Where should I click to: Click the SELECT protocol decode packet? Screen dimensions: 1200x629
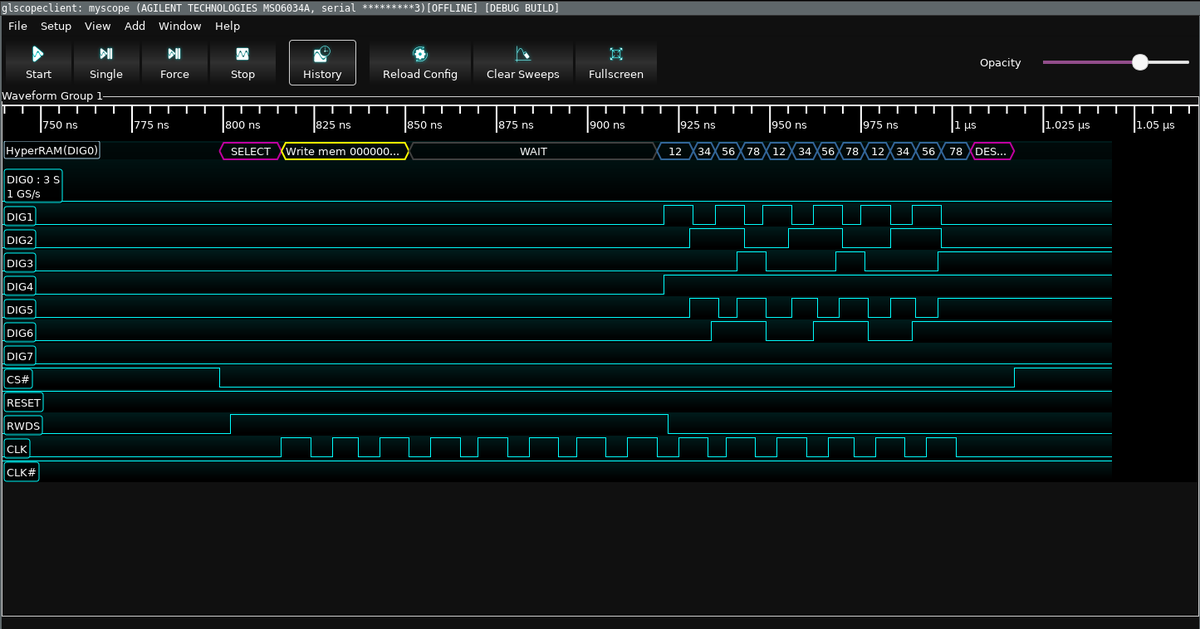(x=251, y=151)
